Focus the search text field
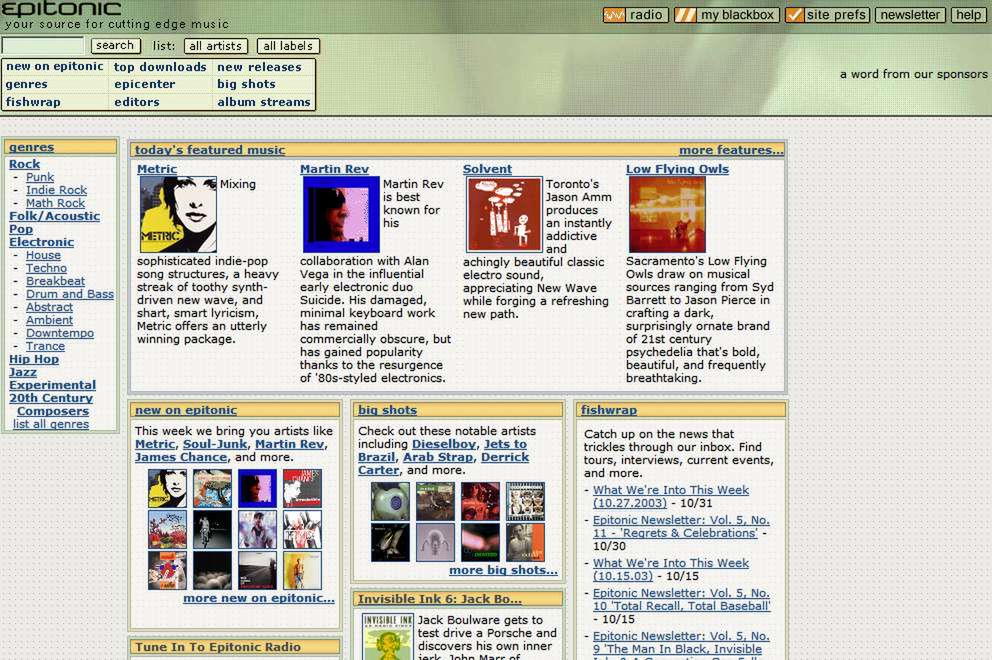Image resolution: width=992 pixels, height=660 pixels. pyautogui.click(x=42, y=46)
